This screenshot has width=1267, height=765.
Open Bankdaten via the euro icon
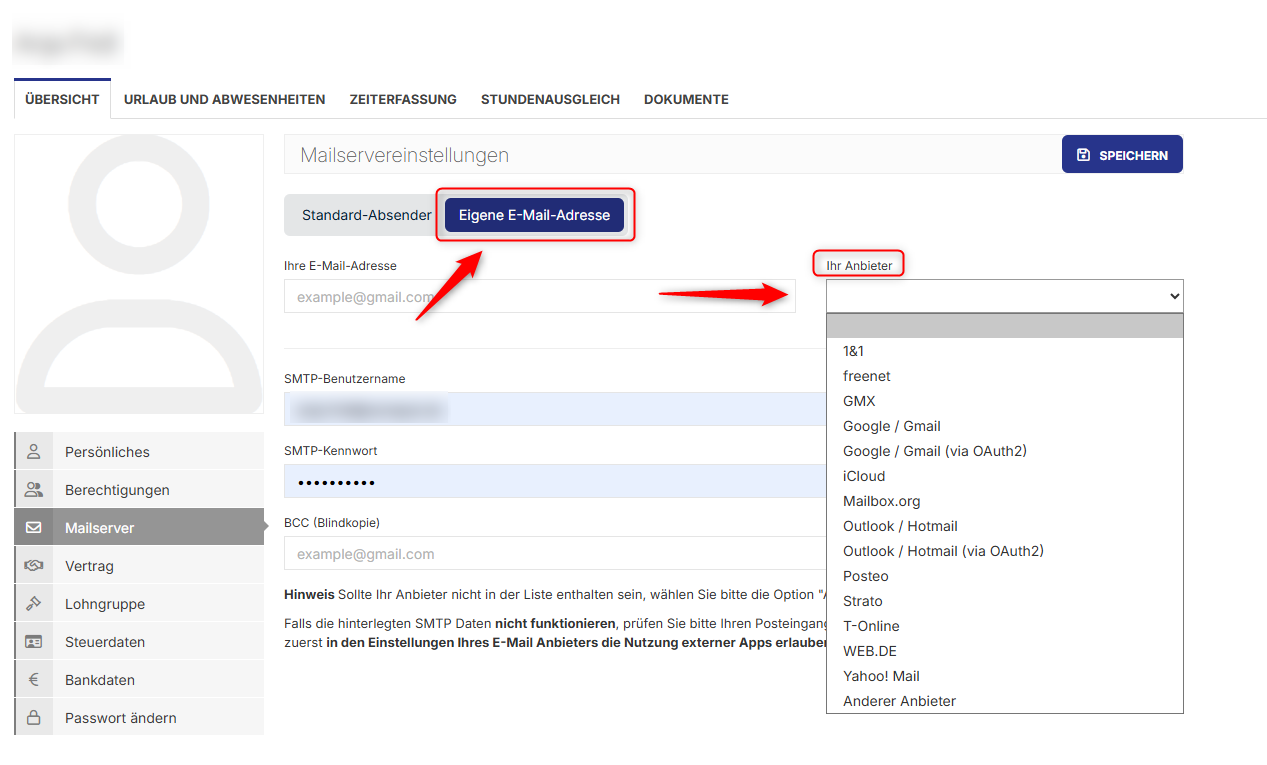pyautogui.click(x=33, y=679)
